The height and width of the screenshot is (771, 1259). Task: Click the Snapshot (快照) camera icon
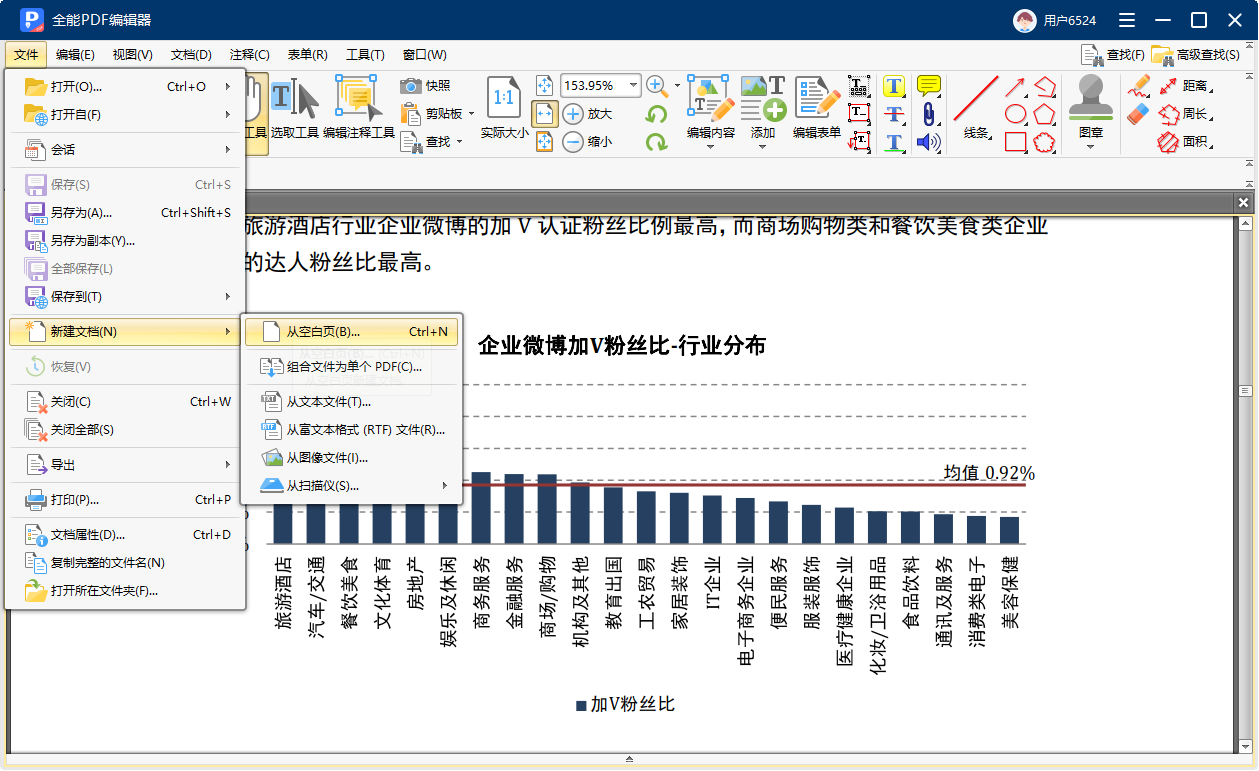411,86
